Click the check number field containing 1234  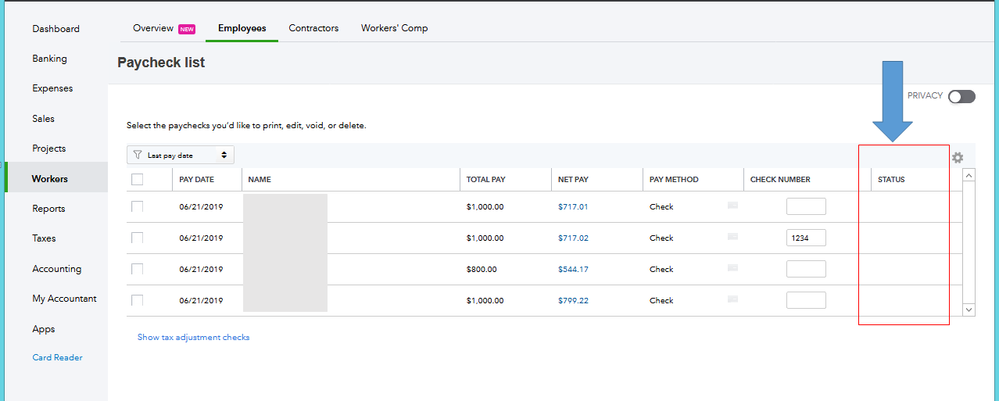tap(805, 238)
